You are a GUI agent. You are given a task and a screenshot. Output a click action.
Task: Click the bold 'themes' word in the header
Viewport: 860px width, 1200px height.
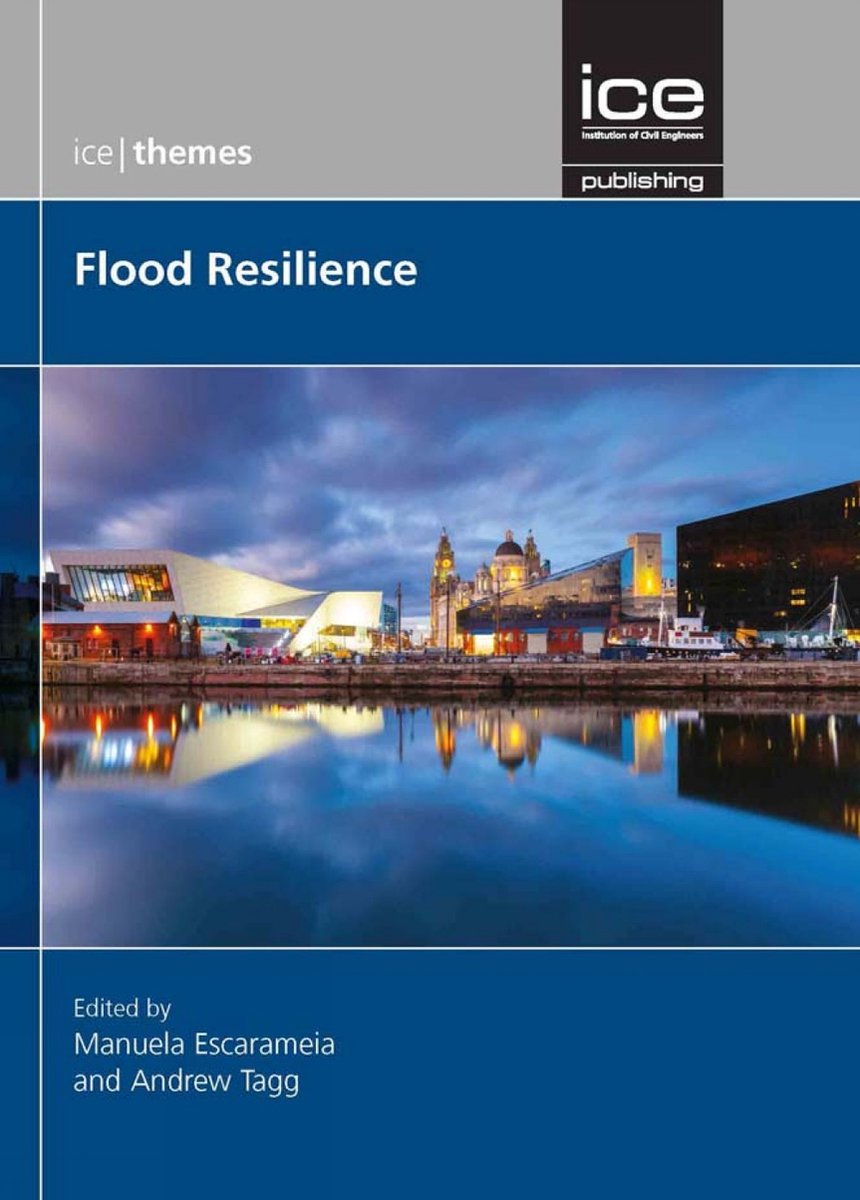pyautogui.click(x=191, y=154)
